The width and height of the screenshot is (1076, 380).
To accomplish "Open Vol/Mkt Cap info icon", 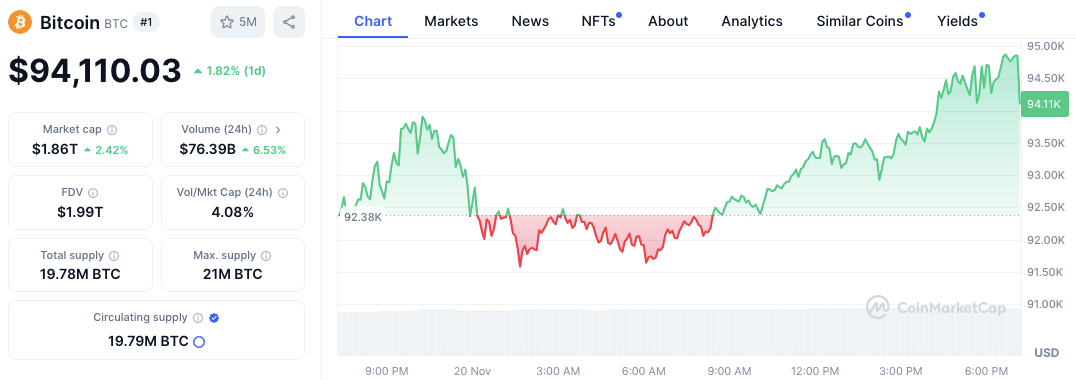I will 283,193.
